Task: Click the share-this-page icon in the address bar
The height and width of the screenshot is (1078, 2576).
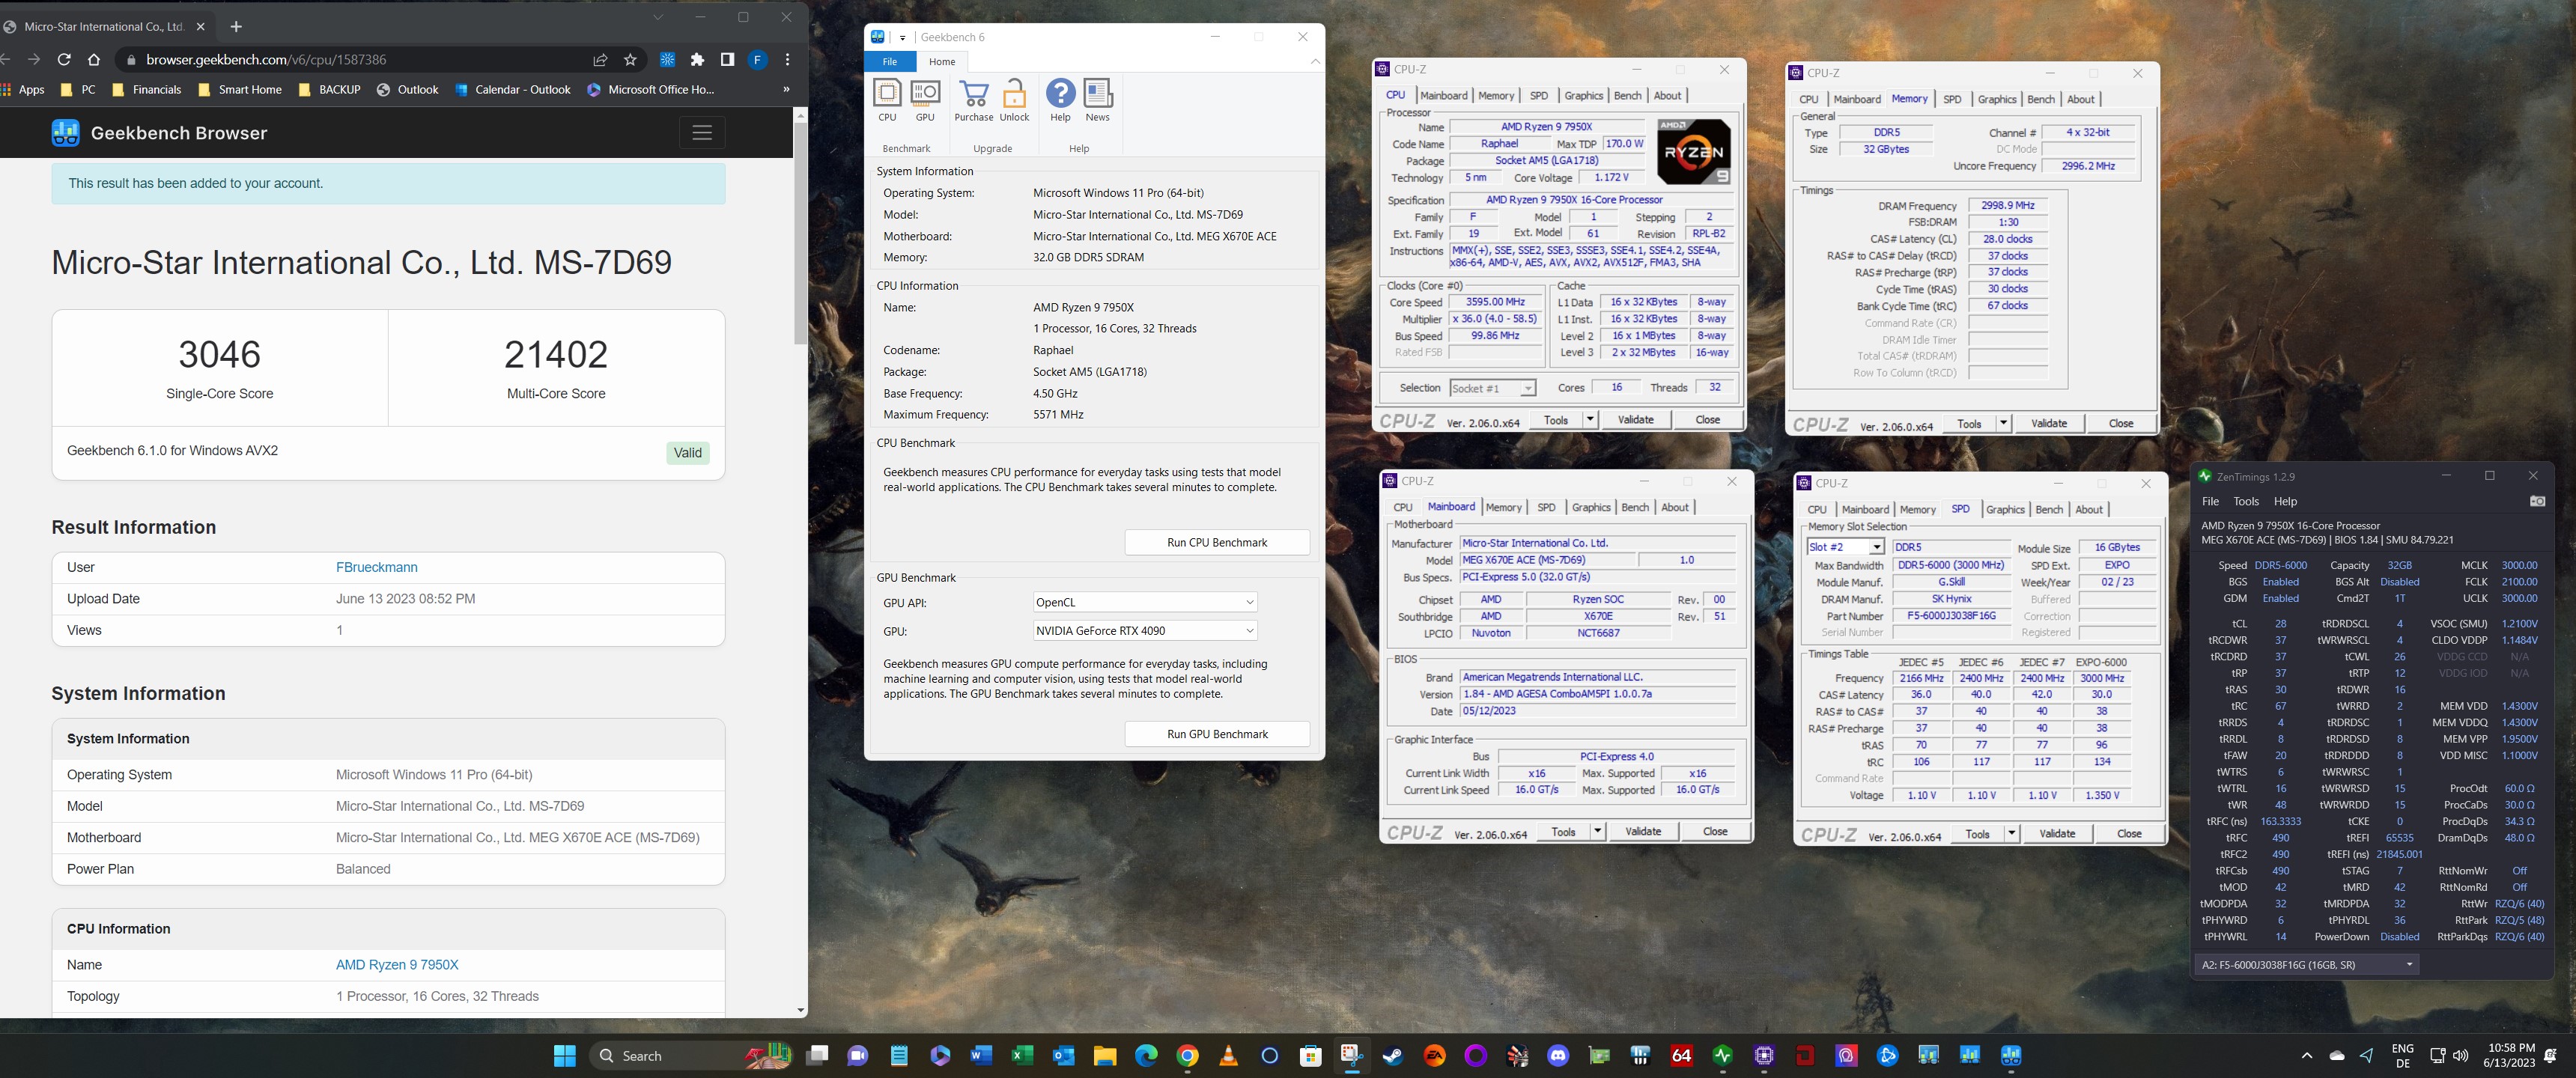Action: (x=600, y=60)
